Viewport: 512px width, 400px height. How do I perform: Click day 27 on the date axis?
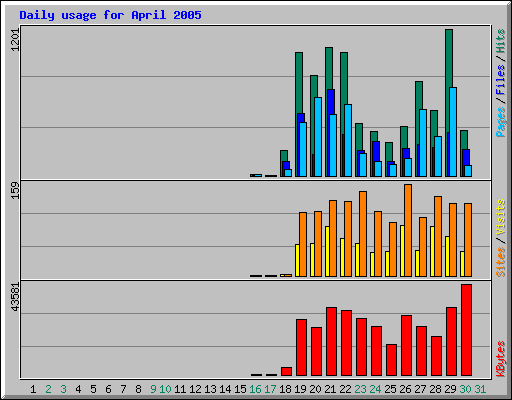(420, 389)
